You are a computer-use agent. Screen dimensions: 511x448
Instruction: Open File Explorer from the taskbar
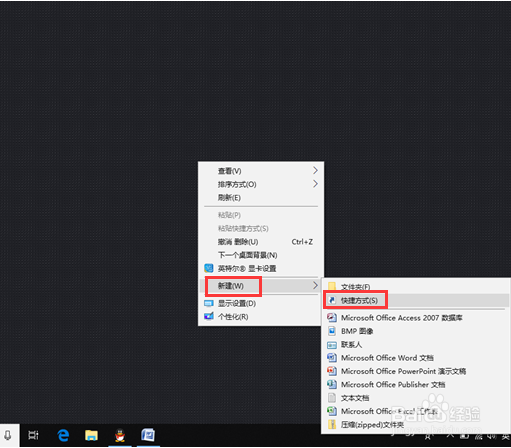(91, 435)
